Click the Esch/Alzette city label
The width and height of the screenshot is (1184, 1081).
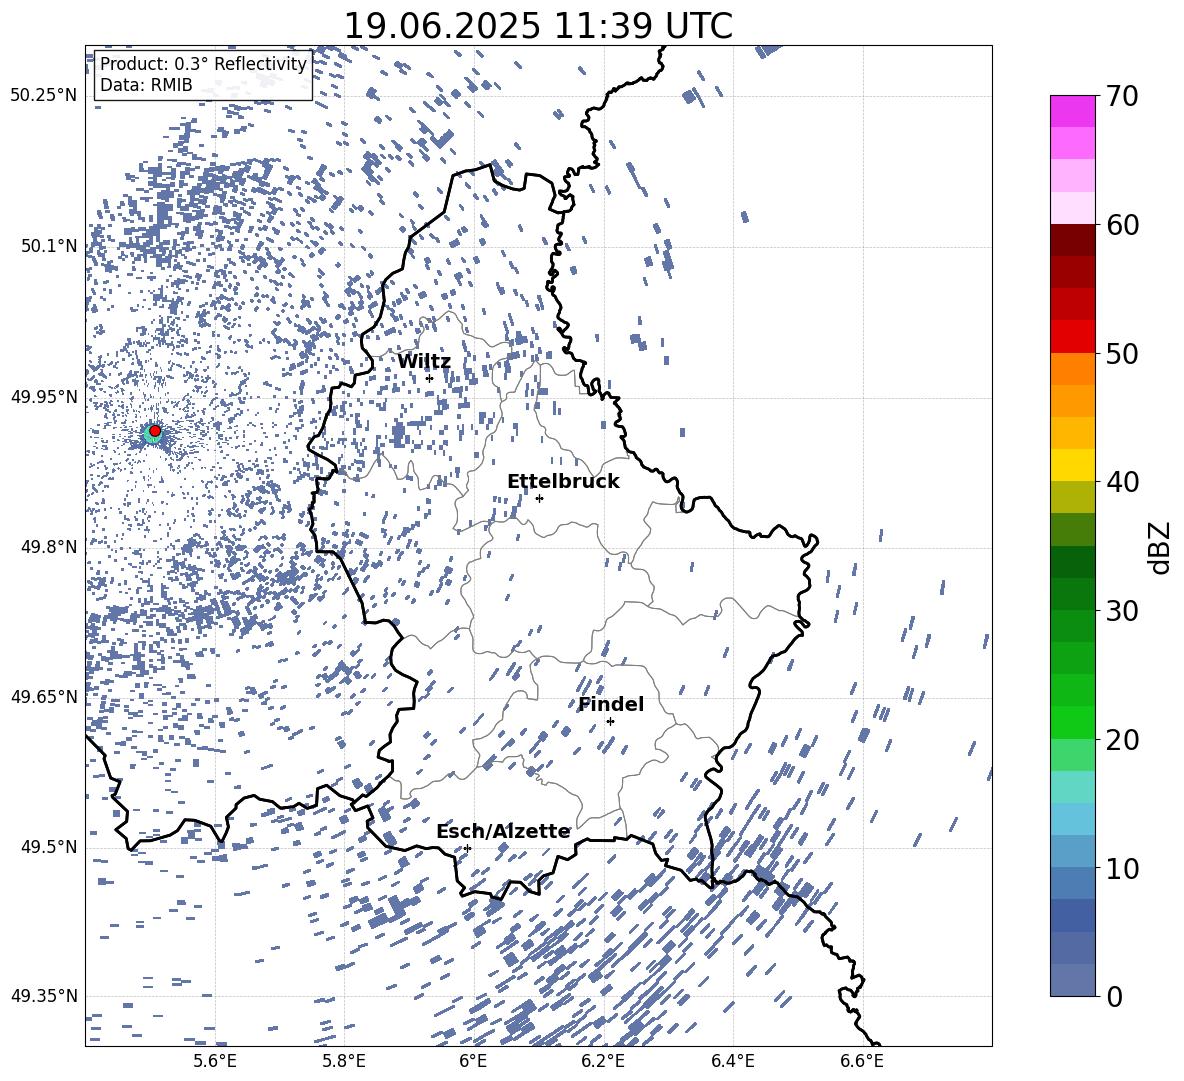pos(503,831)
